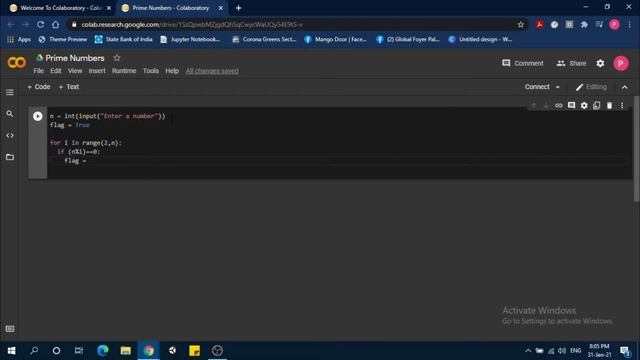Open the Insert menu
This screenshot has height=360, width=640.
pos(97,71)
